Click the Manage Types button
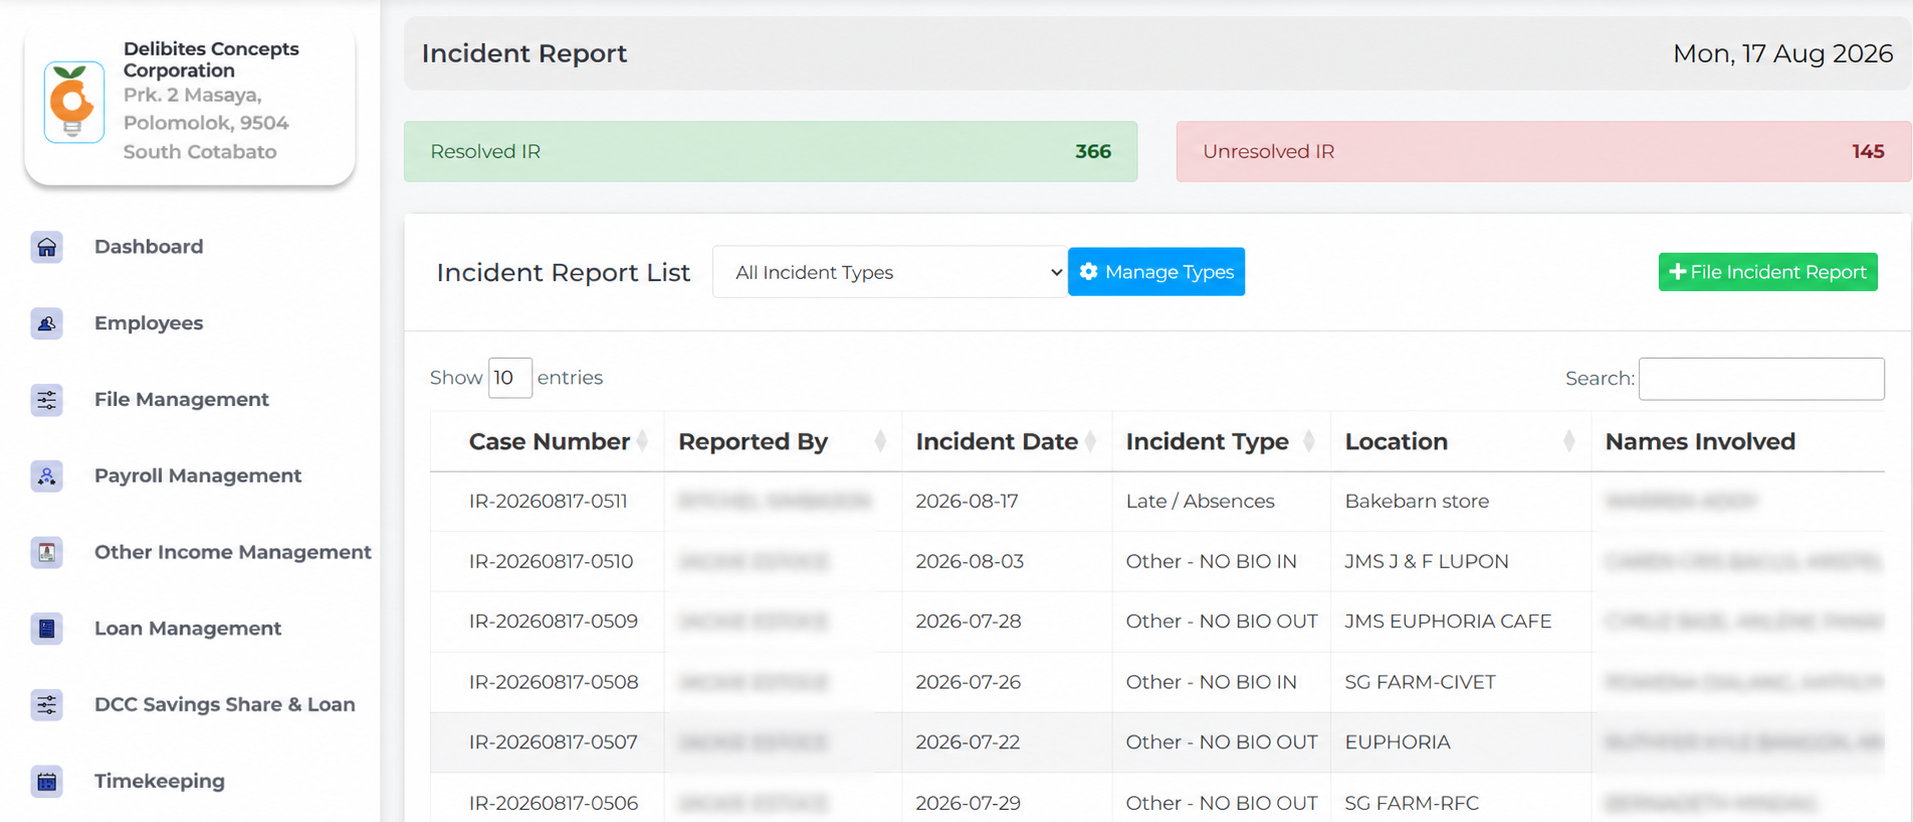The height and width of the screenshot is (822, 1913). pyautogui.click(x=1156, y=272)
